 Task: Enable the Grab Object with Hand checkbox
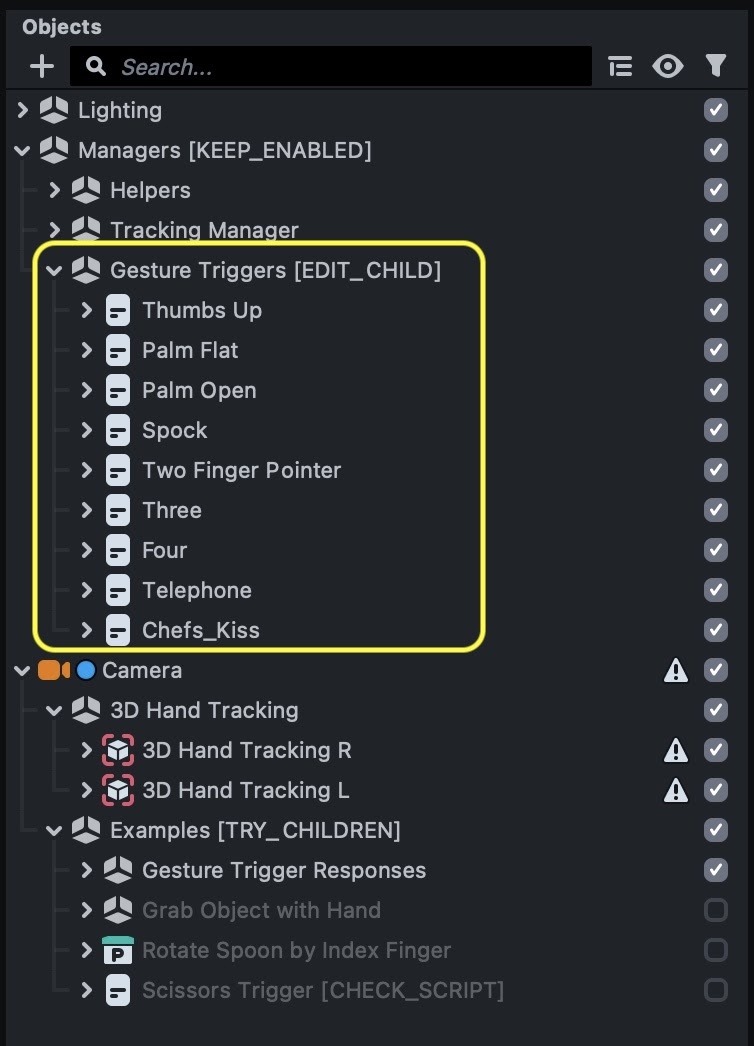tap(715, 910)
